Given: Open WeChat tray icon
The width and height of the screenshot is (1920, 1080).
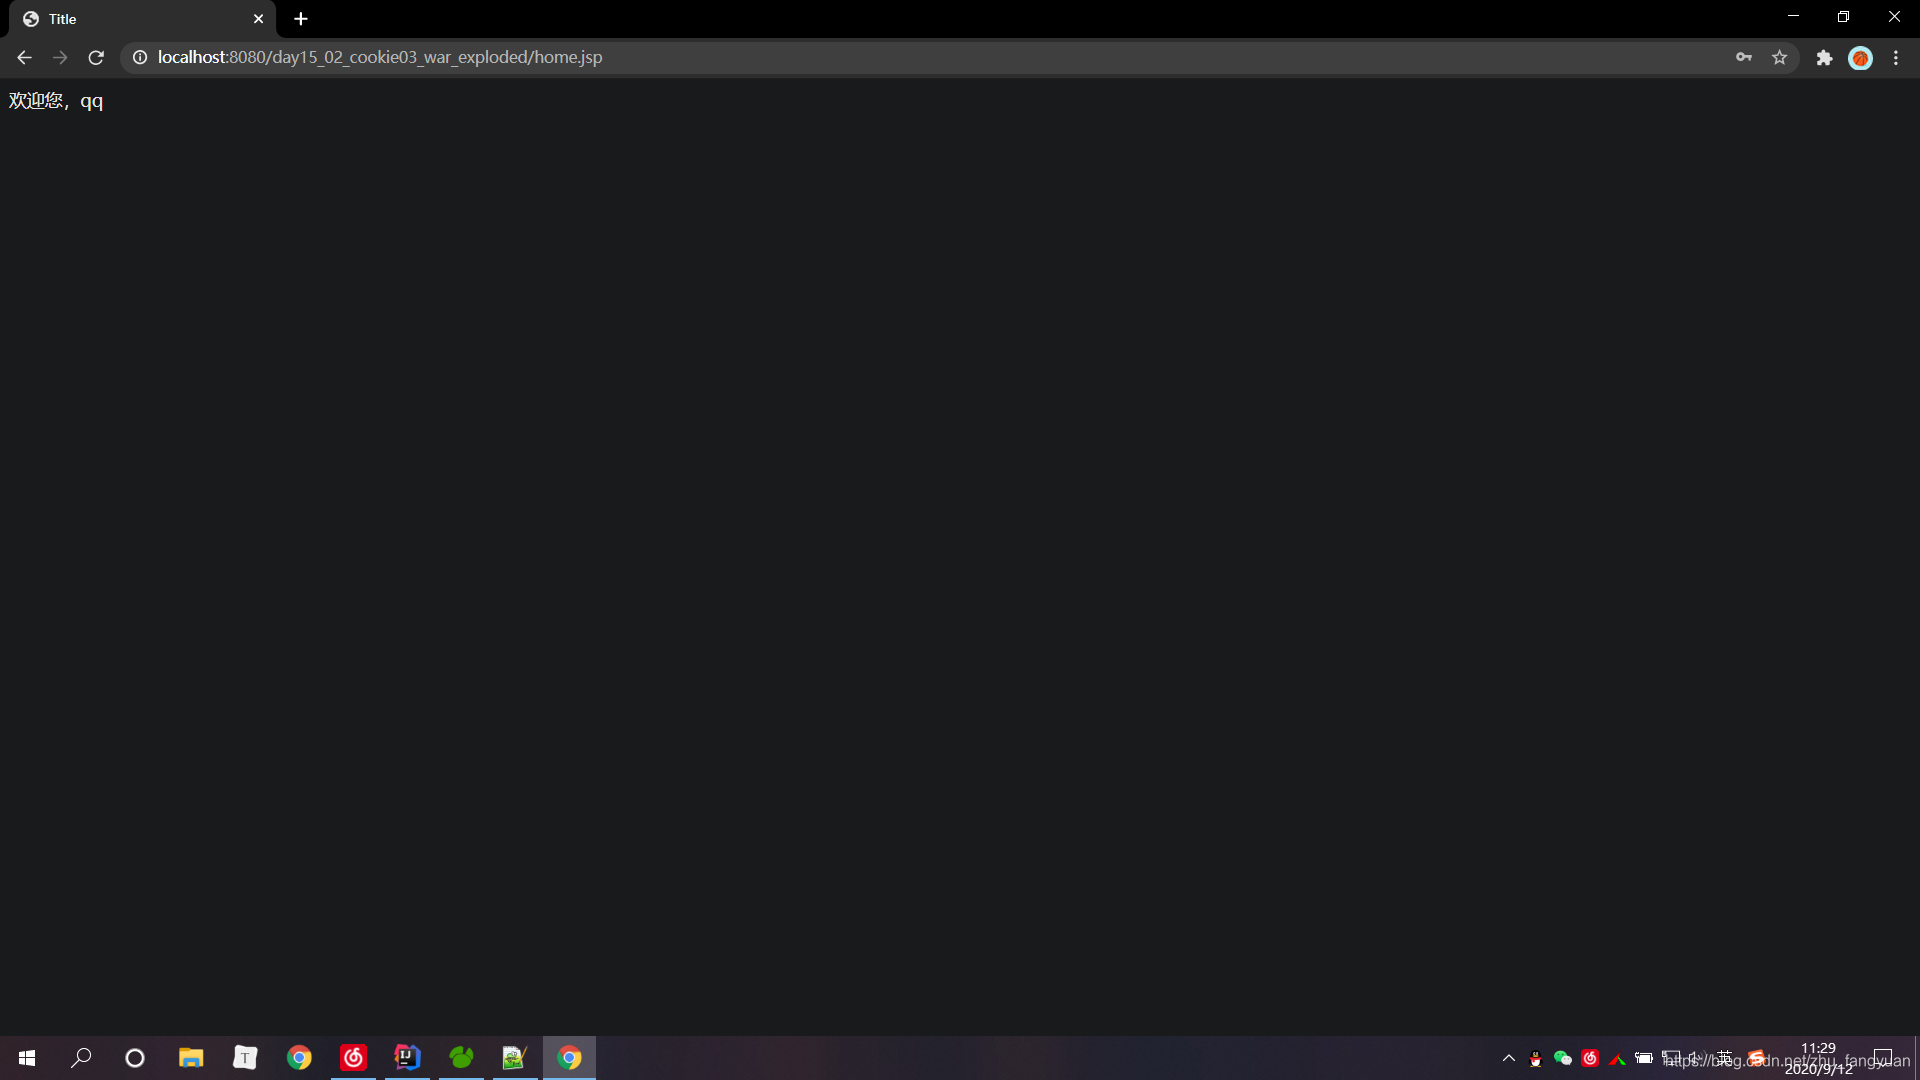Looking at the screenshot, I should tap(1563, 1059).
